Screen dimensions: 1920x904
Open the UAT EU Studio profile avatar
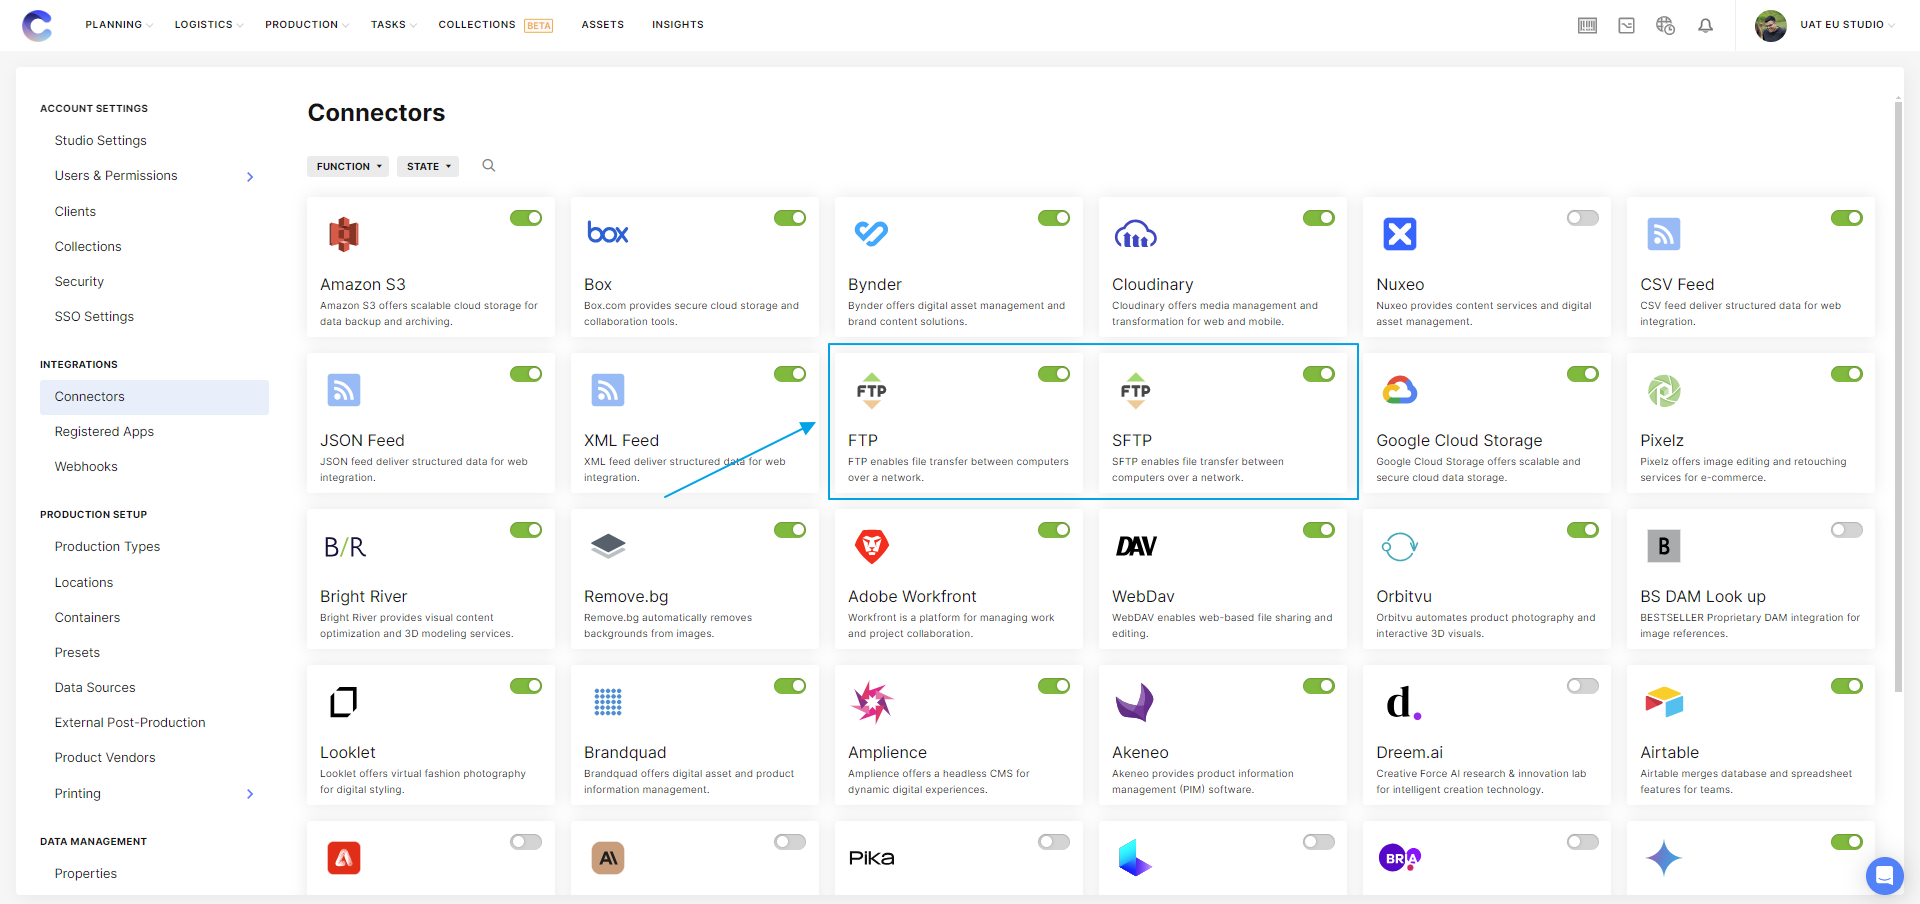pyautogui.click(x=1770, y=25)
